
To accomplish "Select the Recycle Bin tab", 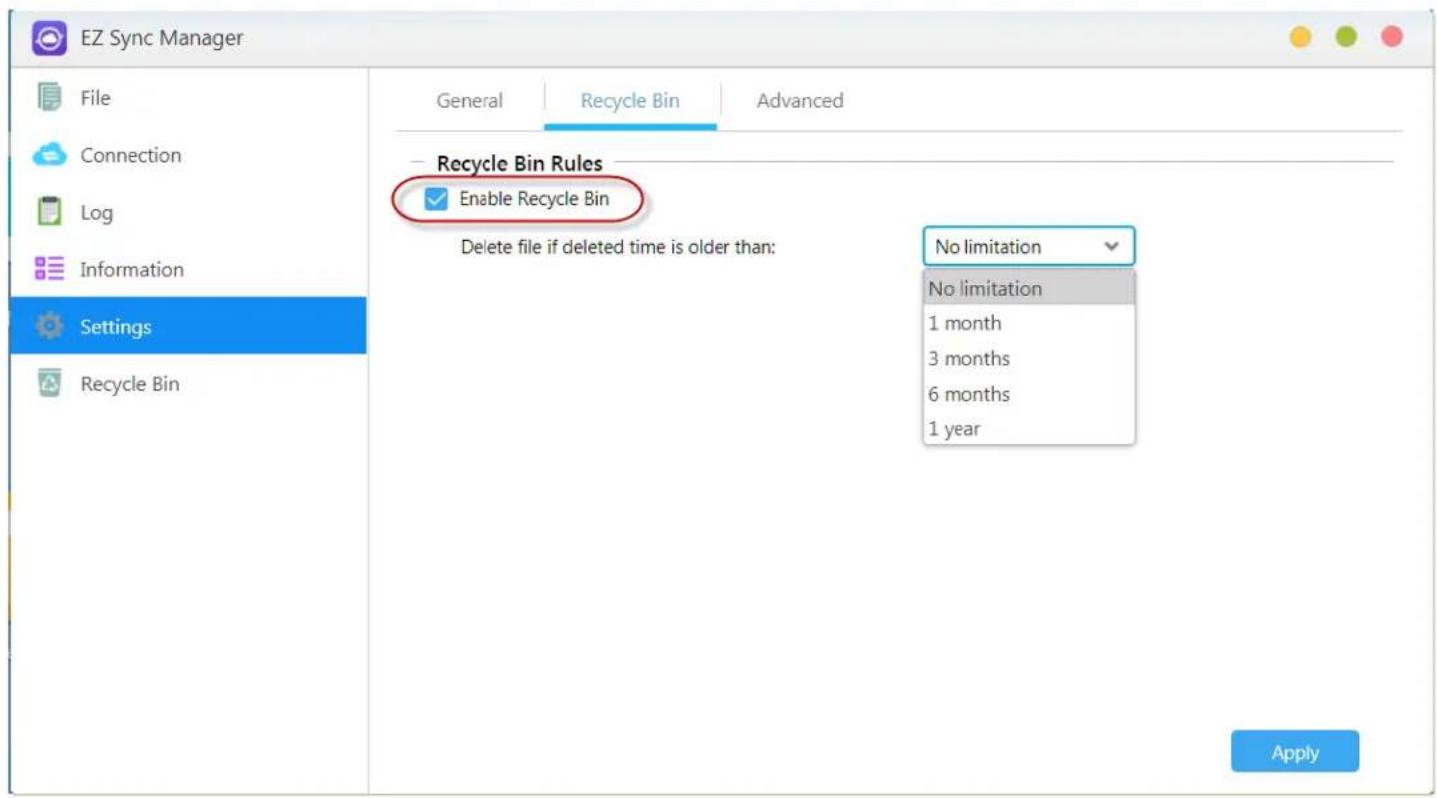I will click(630, 101).
